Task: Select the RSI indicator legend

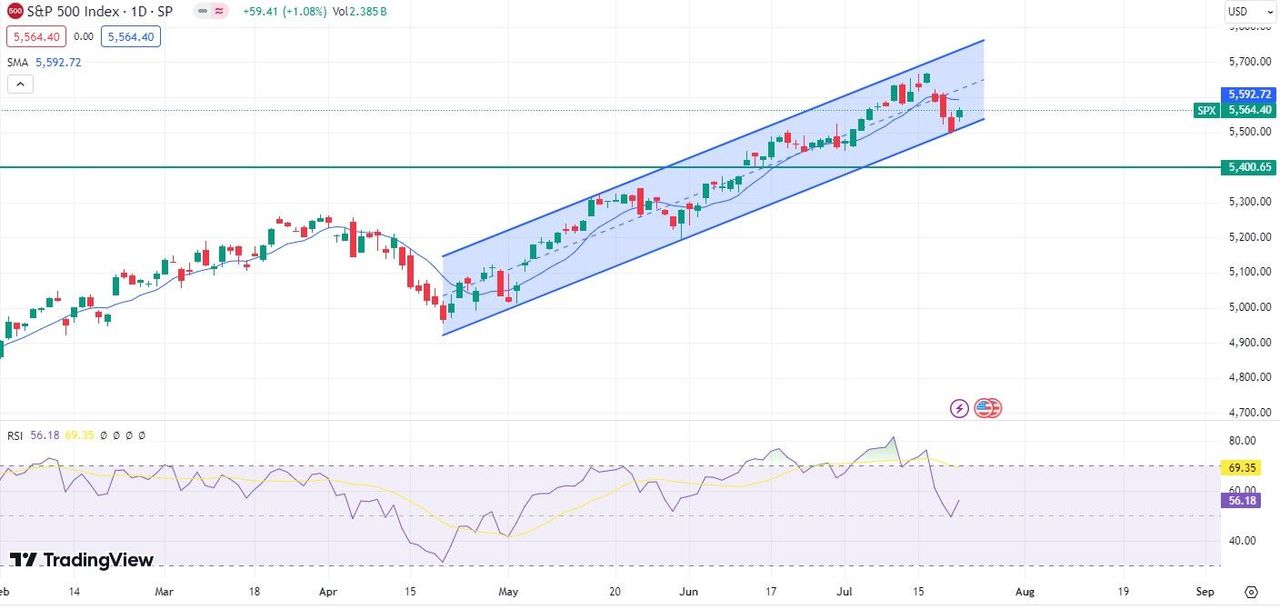Action: click(15, 435)
